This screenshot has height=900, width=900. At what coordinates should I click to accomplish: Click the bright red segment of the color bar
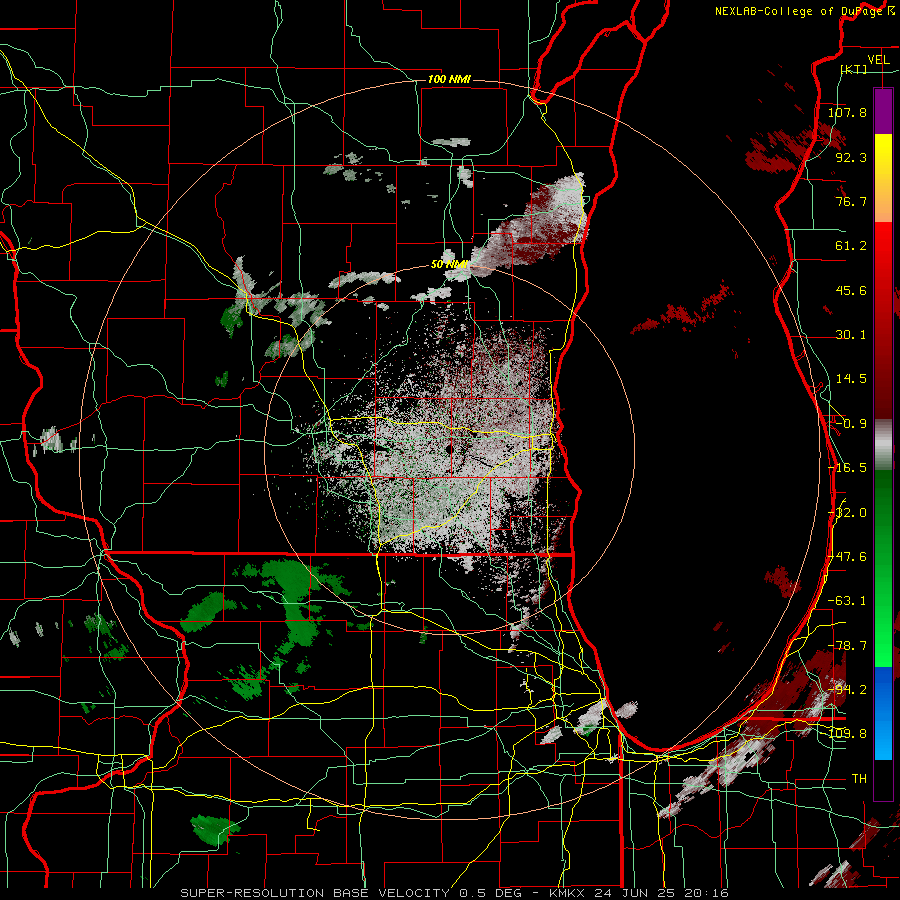pos(883,247)
